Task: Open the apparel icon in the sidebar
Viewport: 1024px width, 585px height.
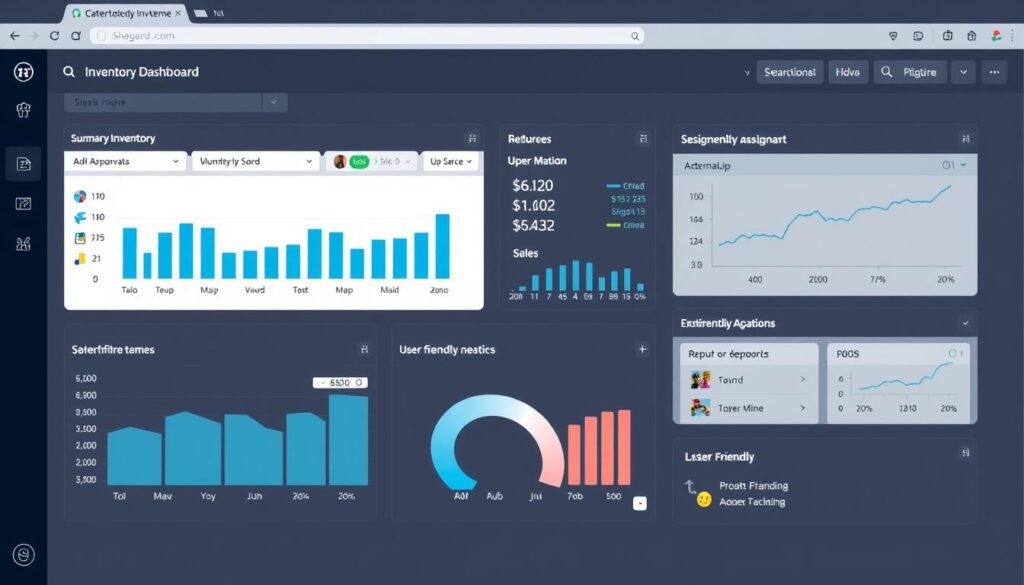Action: click(x=23, y=112)
